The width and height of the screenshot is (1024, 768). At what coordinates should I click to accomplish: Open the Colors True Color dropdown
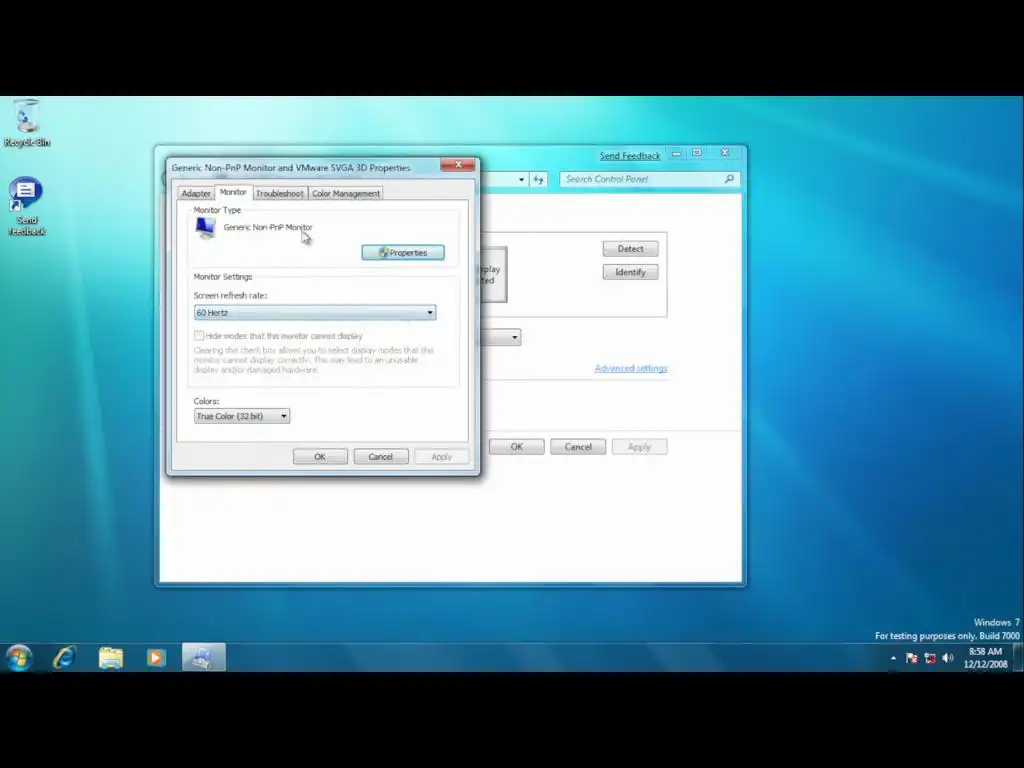click(242, 416)
